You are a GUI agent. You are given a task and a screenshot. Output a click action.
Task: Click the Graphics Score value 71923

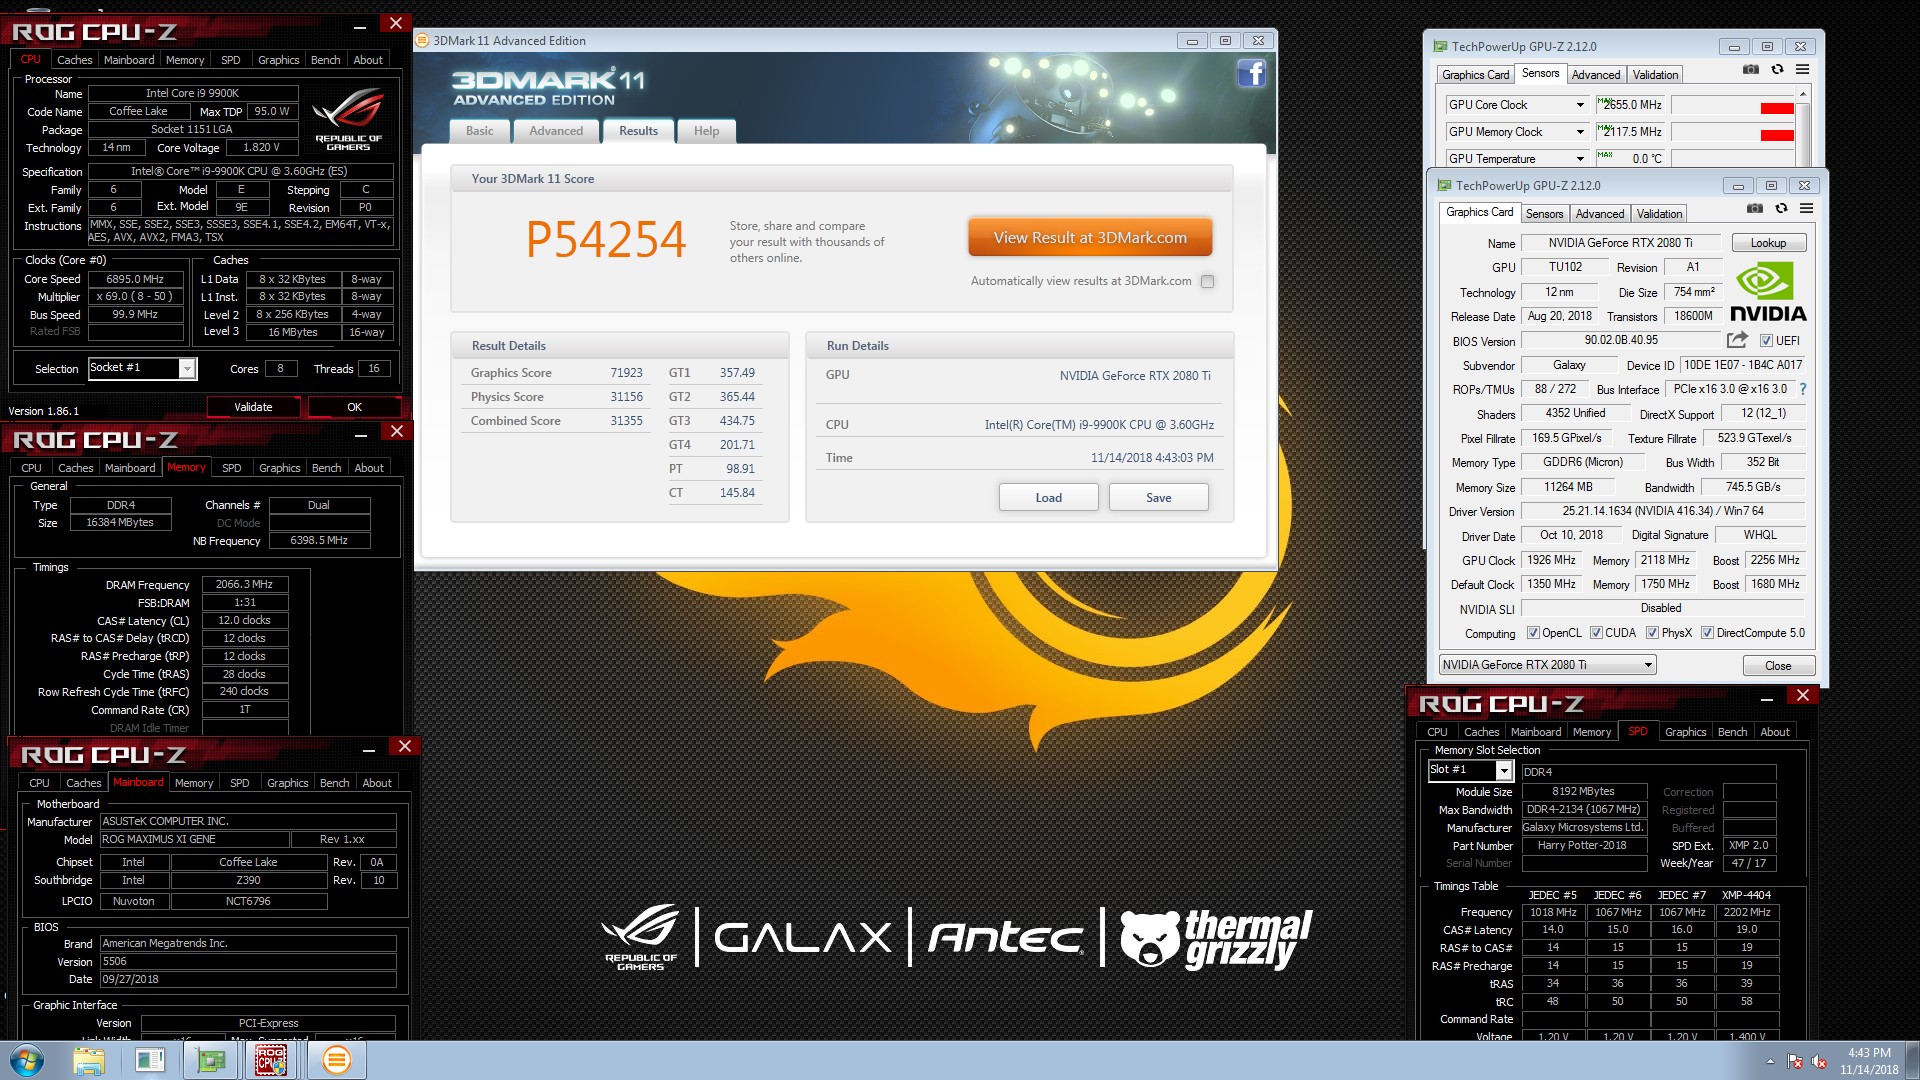pyautogui.click(x=626, y=373)
